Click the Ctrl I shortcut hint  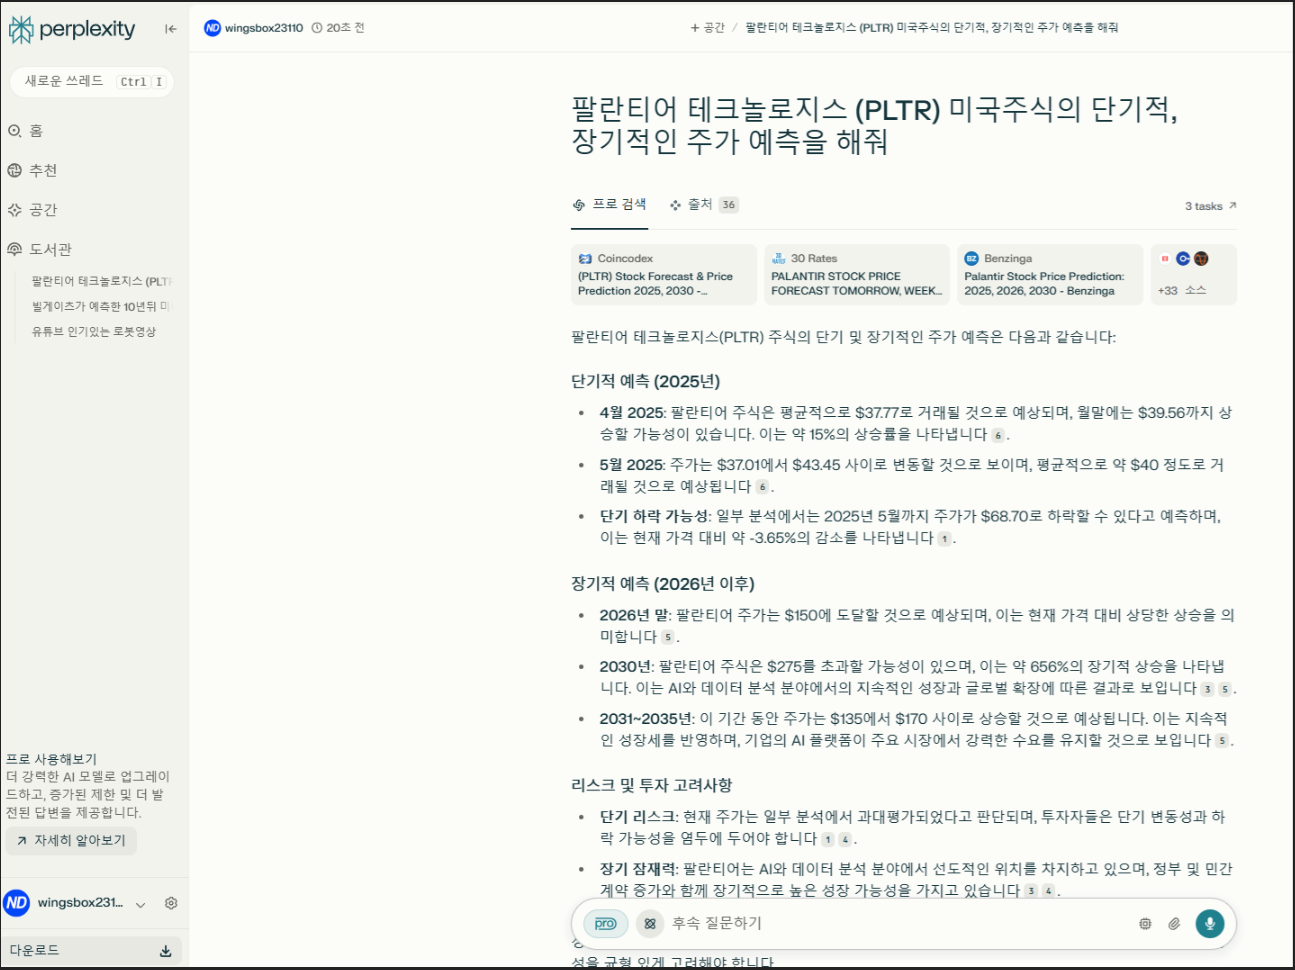click(x=141, y=82)
